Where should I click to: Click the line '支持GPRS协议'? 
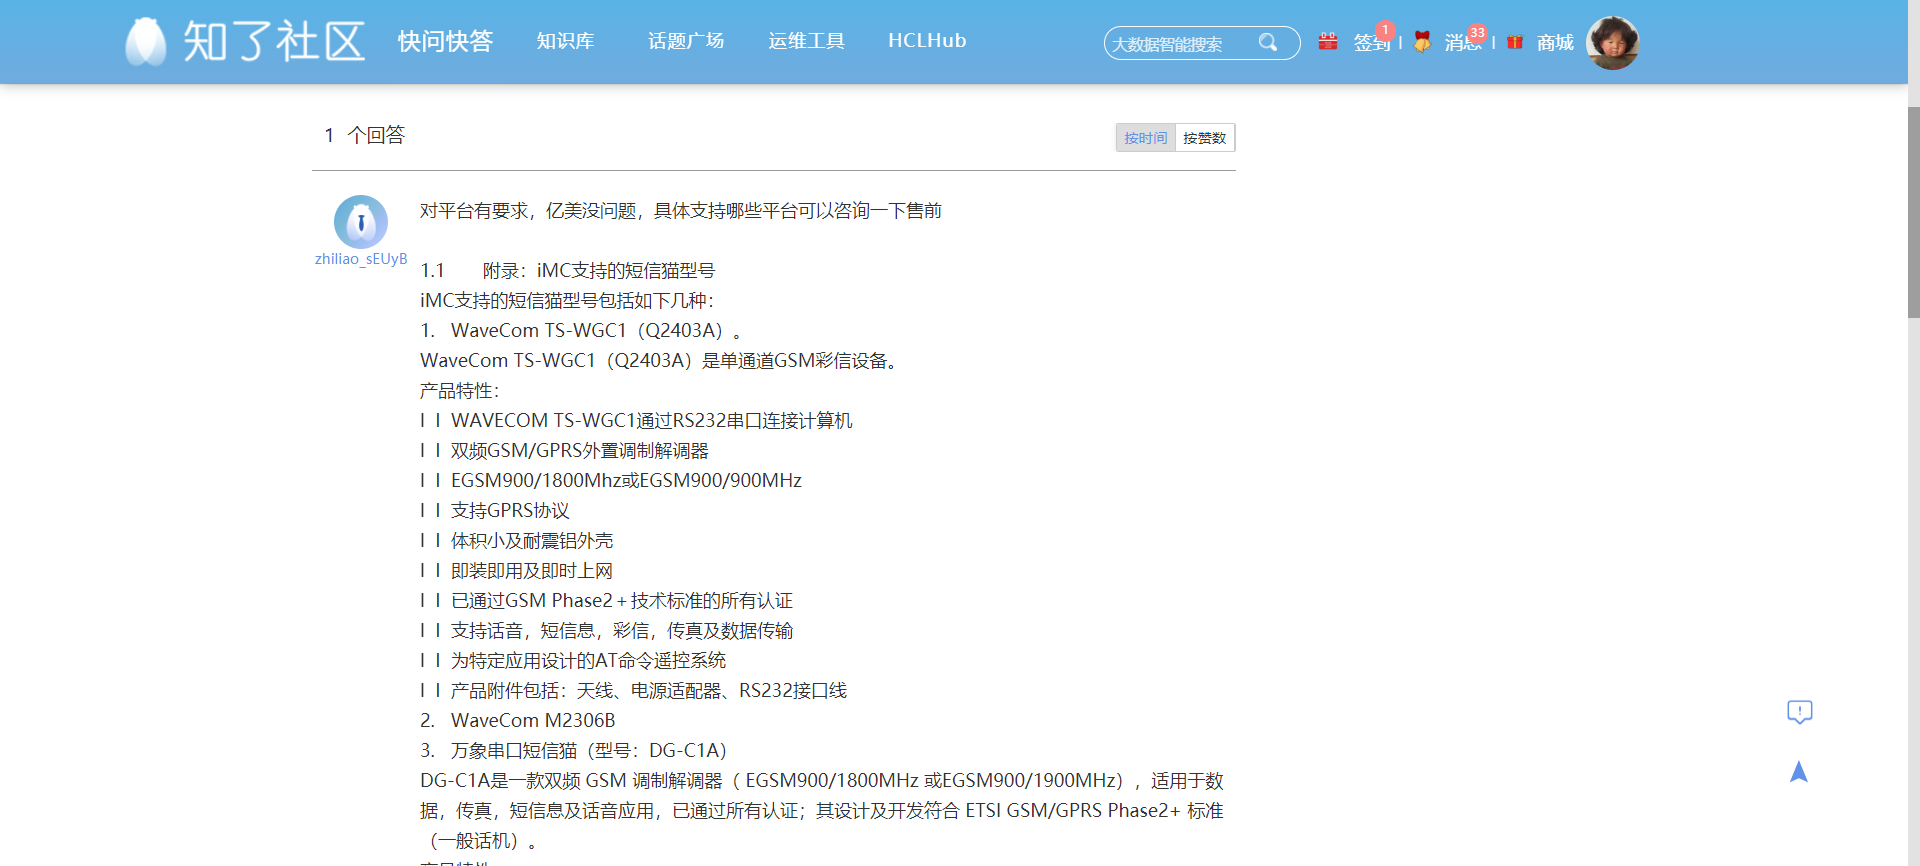click(x=510, y=511)
